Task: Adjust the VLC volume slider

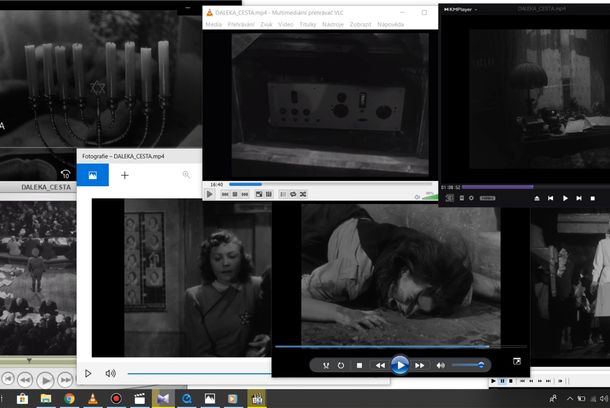Action: pyautogui.click(x=430, y=196)
